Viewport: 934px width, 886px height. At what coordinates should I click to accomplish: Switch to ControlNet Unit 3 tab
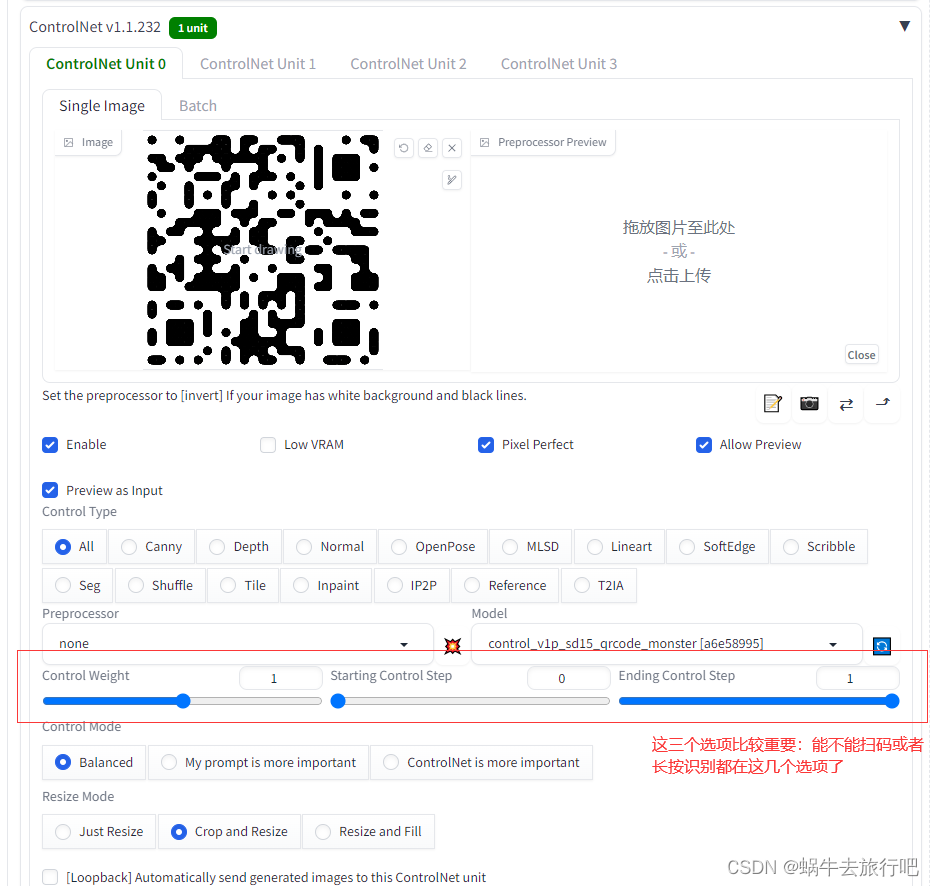pyautogui.click(x=559, y=64)
